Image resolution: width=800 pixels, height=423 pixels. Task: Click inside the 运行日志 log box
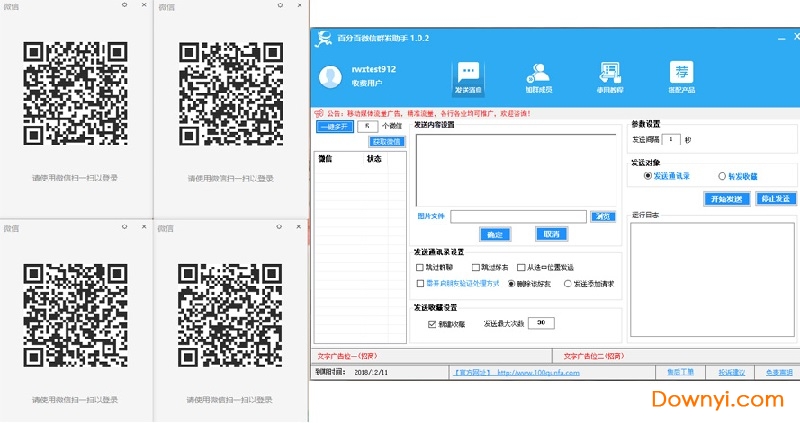click(712, 280)
